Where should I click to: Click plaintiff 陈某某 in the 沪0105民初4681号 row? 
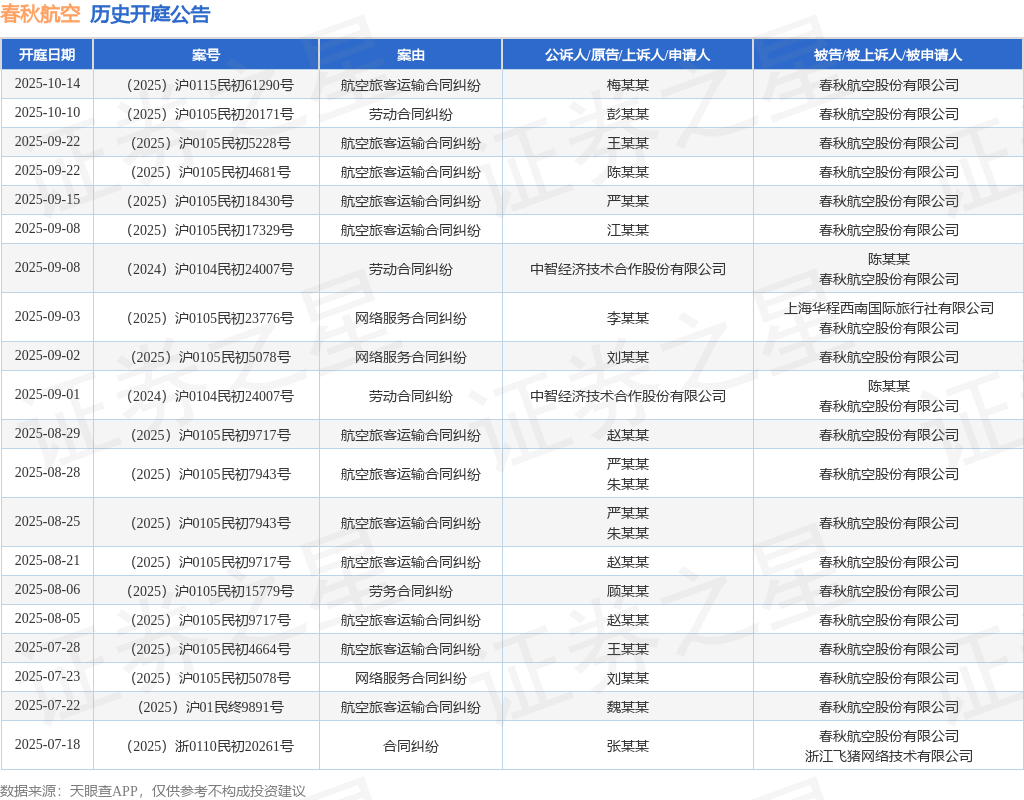[x=628, y=172]
